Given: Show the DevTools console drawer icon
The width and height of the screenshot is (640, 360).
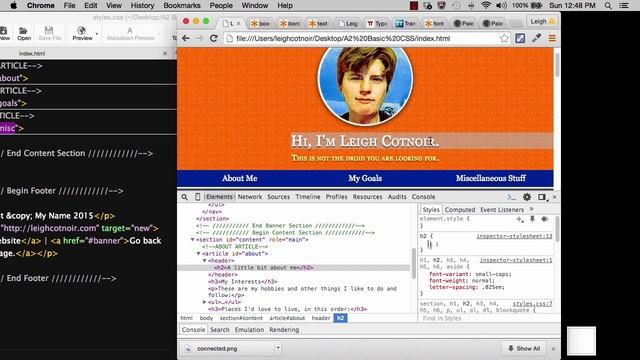Looking at the screenshot, I should (511, 197).
